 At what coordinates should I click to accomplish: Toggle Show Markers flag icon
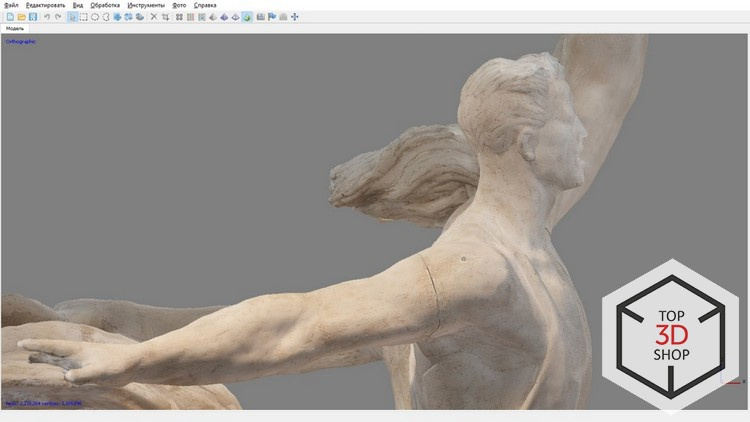pyautogui.click(x=272, y=17)
